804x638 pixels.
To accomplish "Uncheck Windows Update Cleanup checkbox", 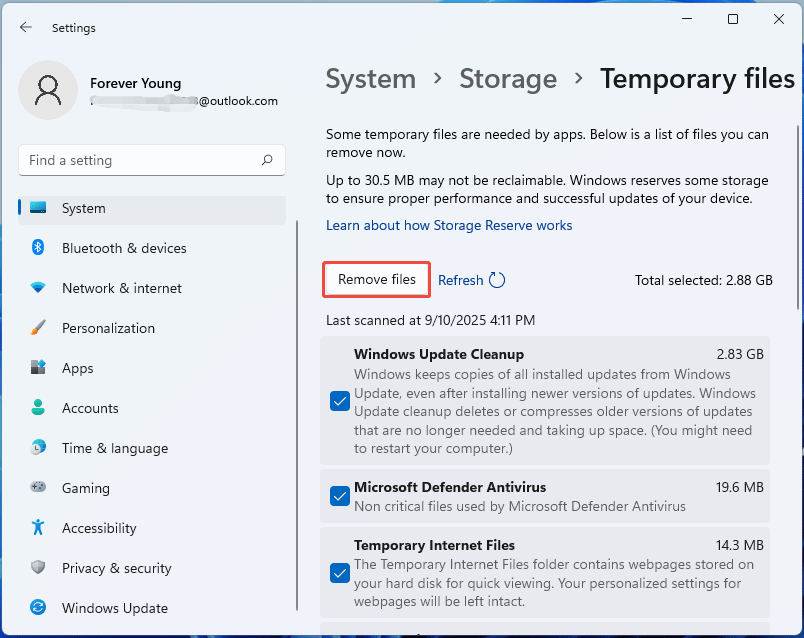I will 339,401.
